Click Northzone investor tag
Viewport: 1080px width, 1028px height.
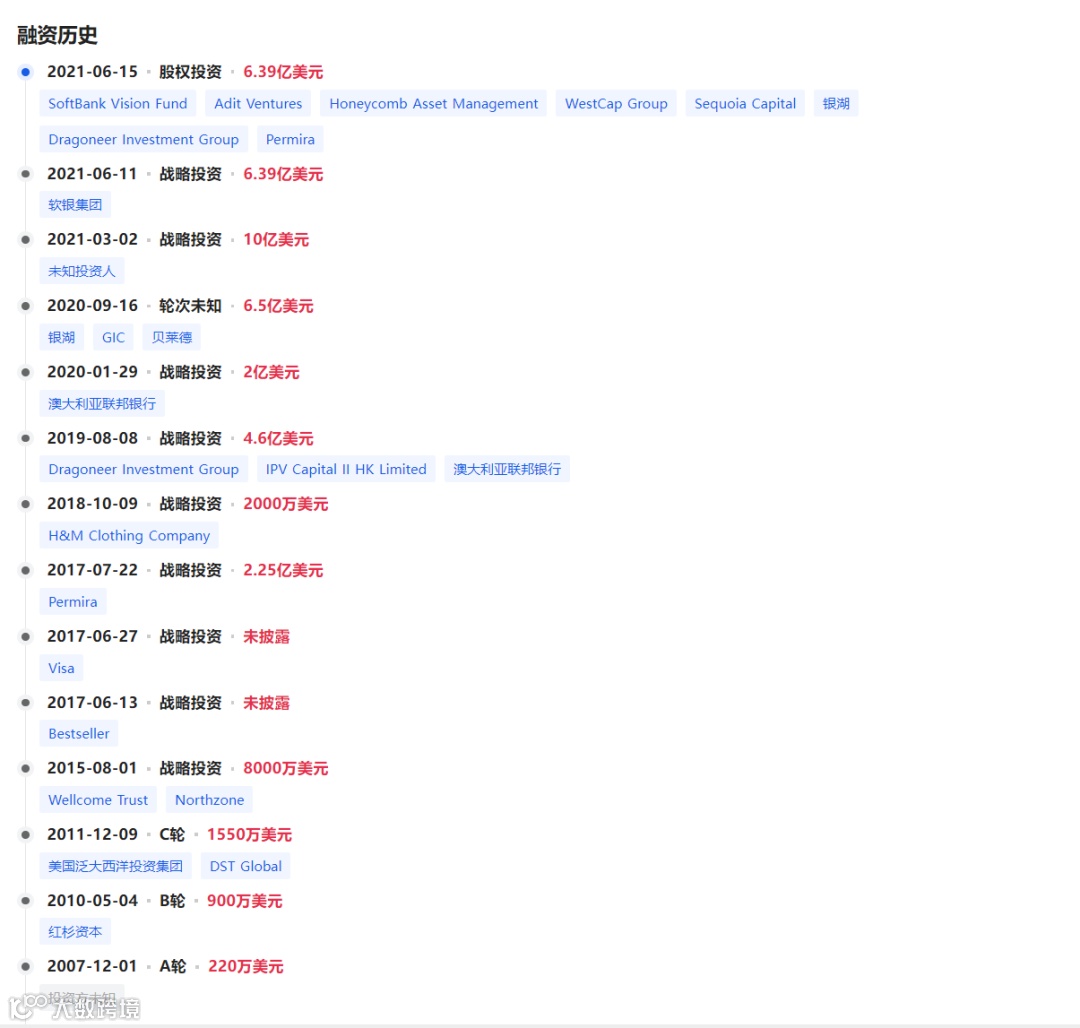point(209,799)
